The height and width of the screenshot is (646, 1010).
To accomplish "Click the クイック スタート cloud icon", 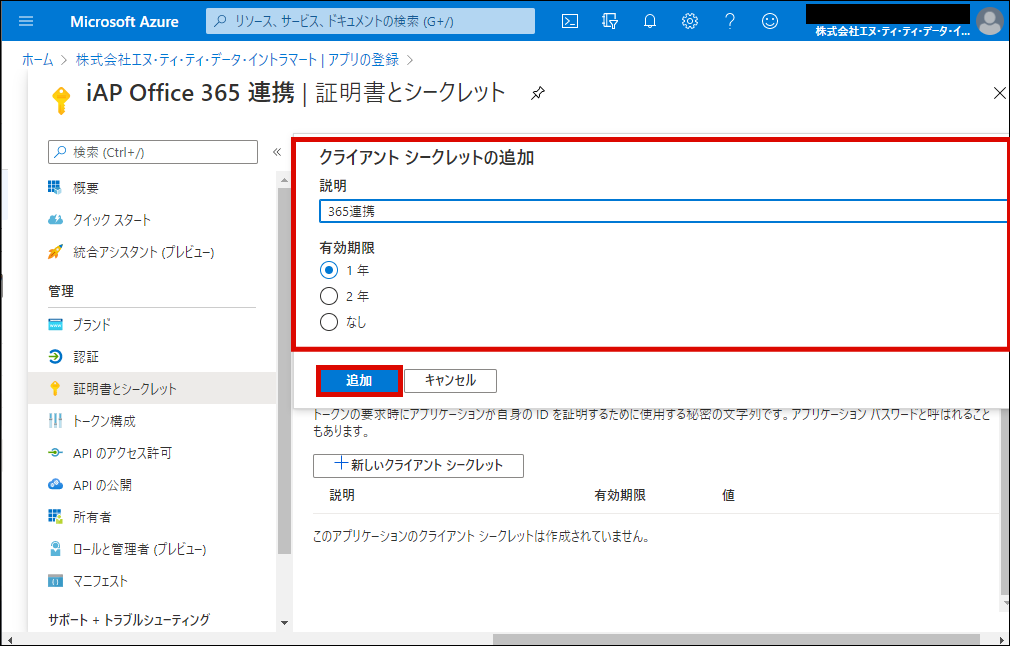I will click(x=55, y=220).
